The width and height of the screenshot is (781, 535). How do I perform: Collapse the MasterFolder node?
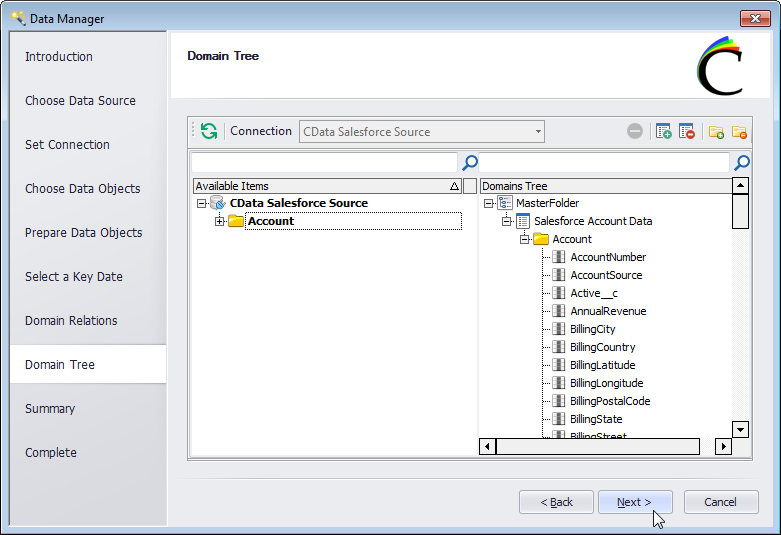[x=488, y=203]
